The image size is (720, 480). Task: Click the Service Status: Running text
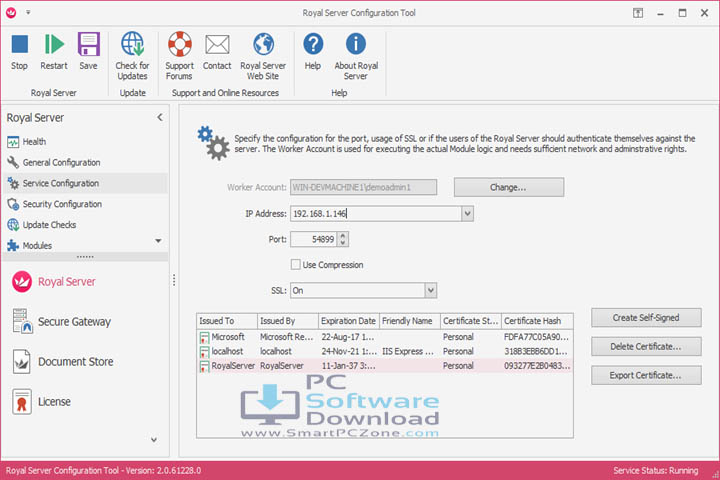tap(655, 470)
